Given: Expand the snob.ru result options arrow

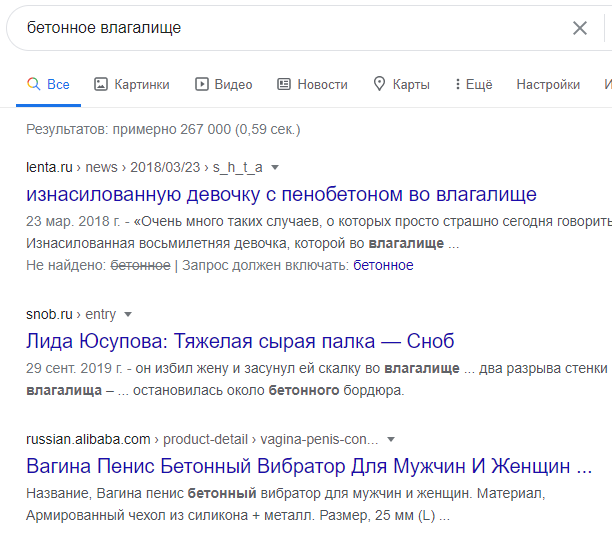Looking at the screenshot, I should tap(128, 314).
